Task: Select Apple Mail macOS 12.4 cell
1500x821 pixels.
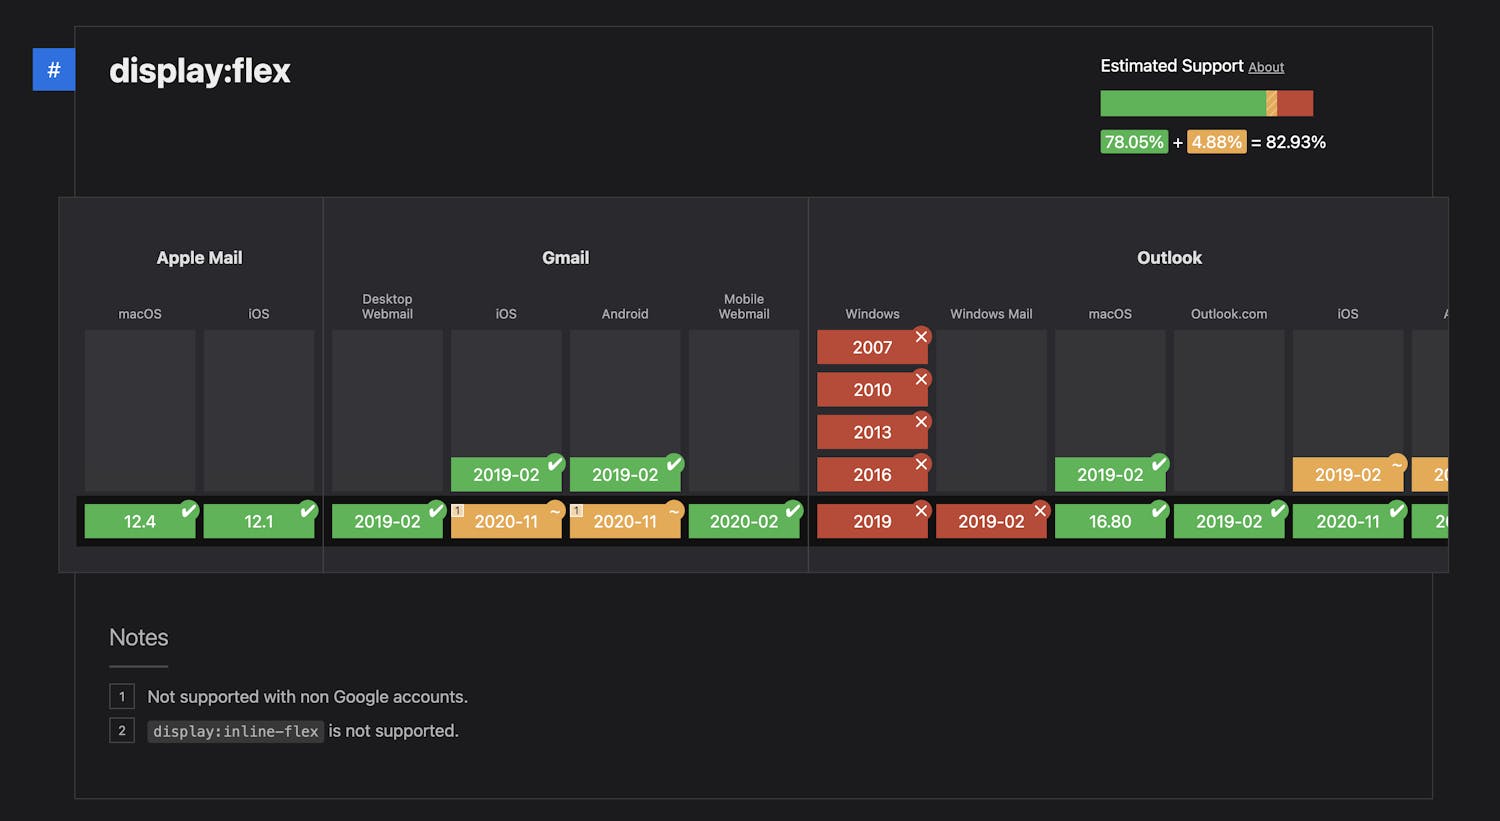Action: click(x=140, y=521)
